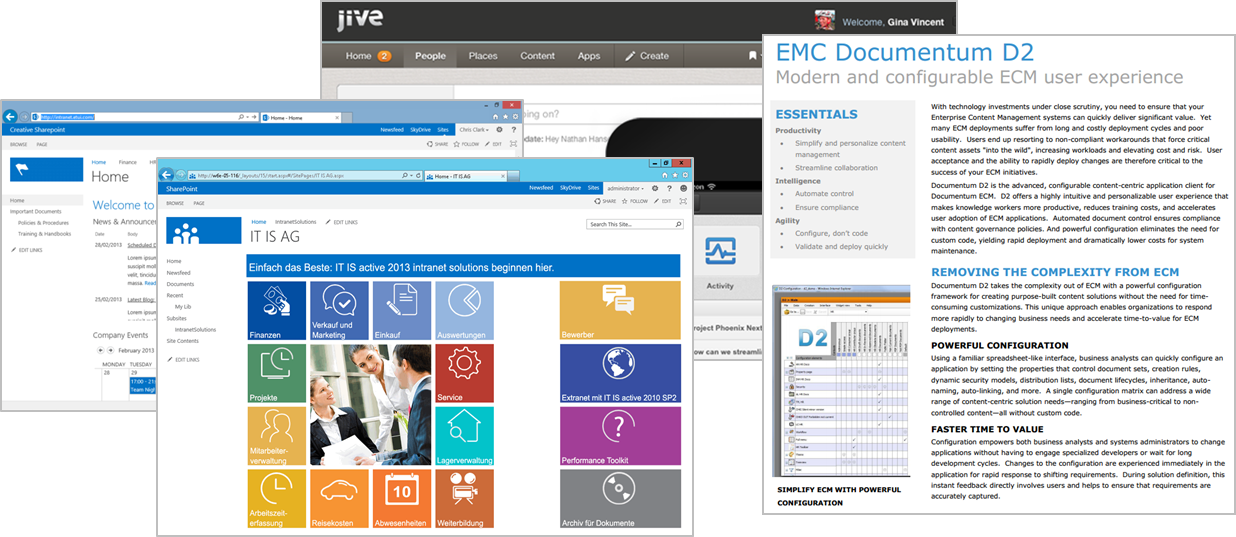Screen dimensions: 1236x537
Task: Open the Lagerverwaltung warehouse tile
Action: [x=464, y=436]
